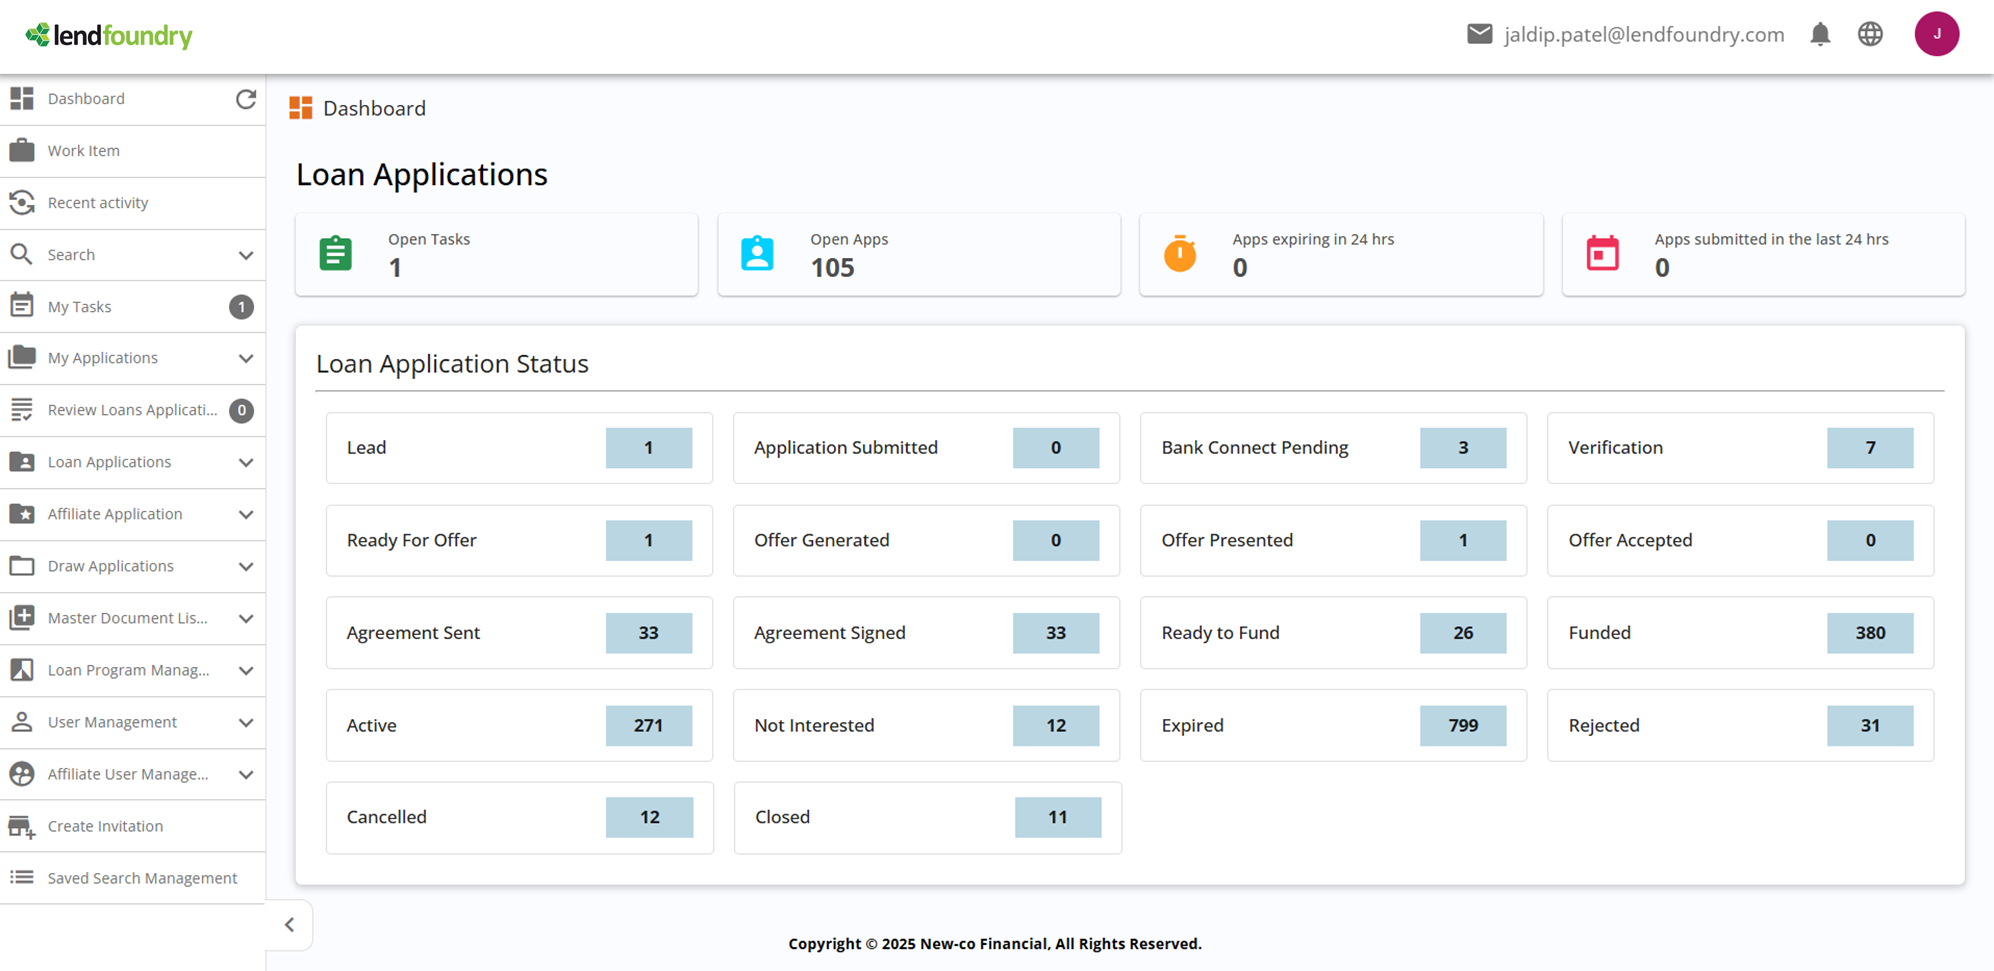The image size is (1994, 971).
Task: Open the notification bell icon
Action: [1820, 34]
